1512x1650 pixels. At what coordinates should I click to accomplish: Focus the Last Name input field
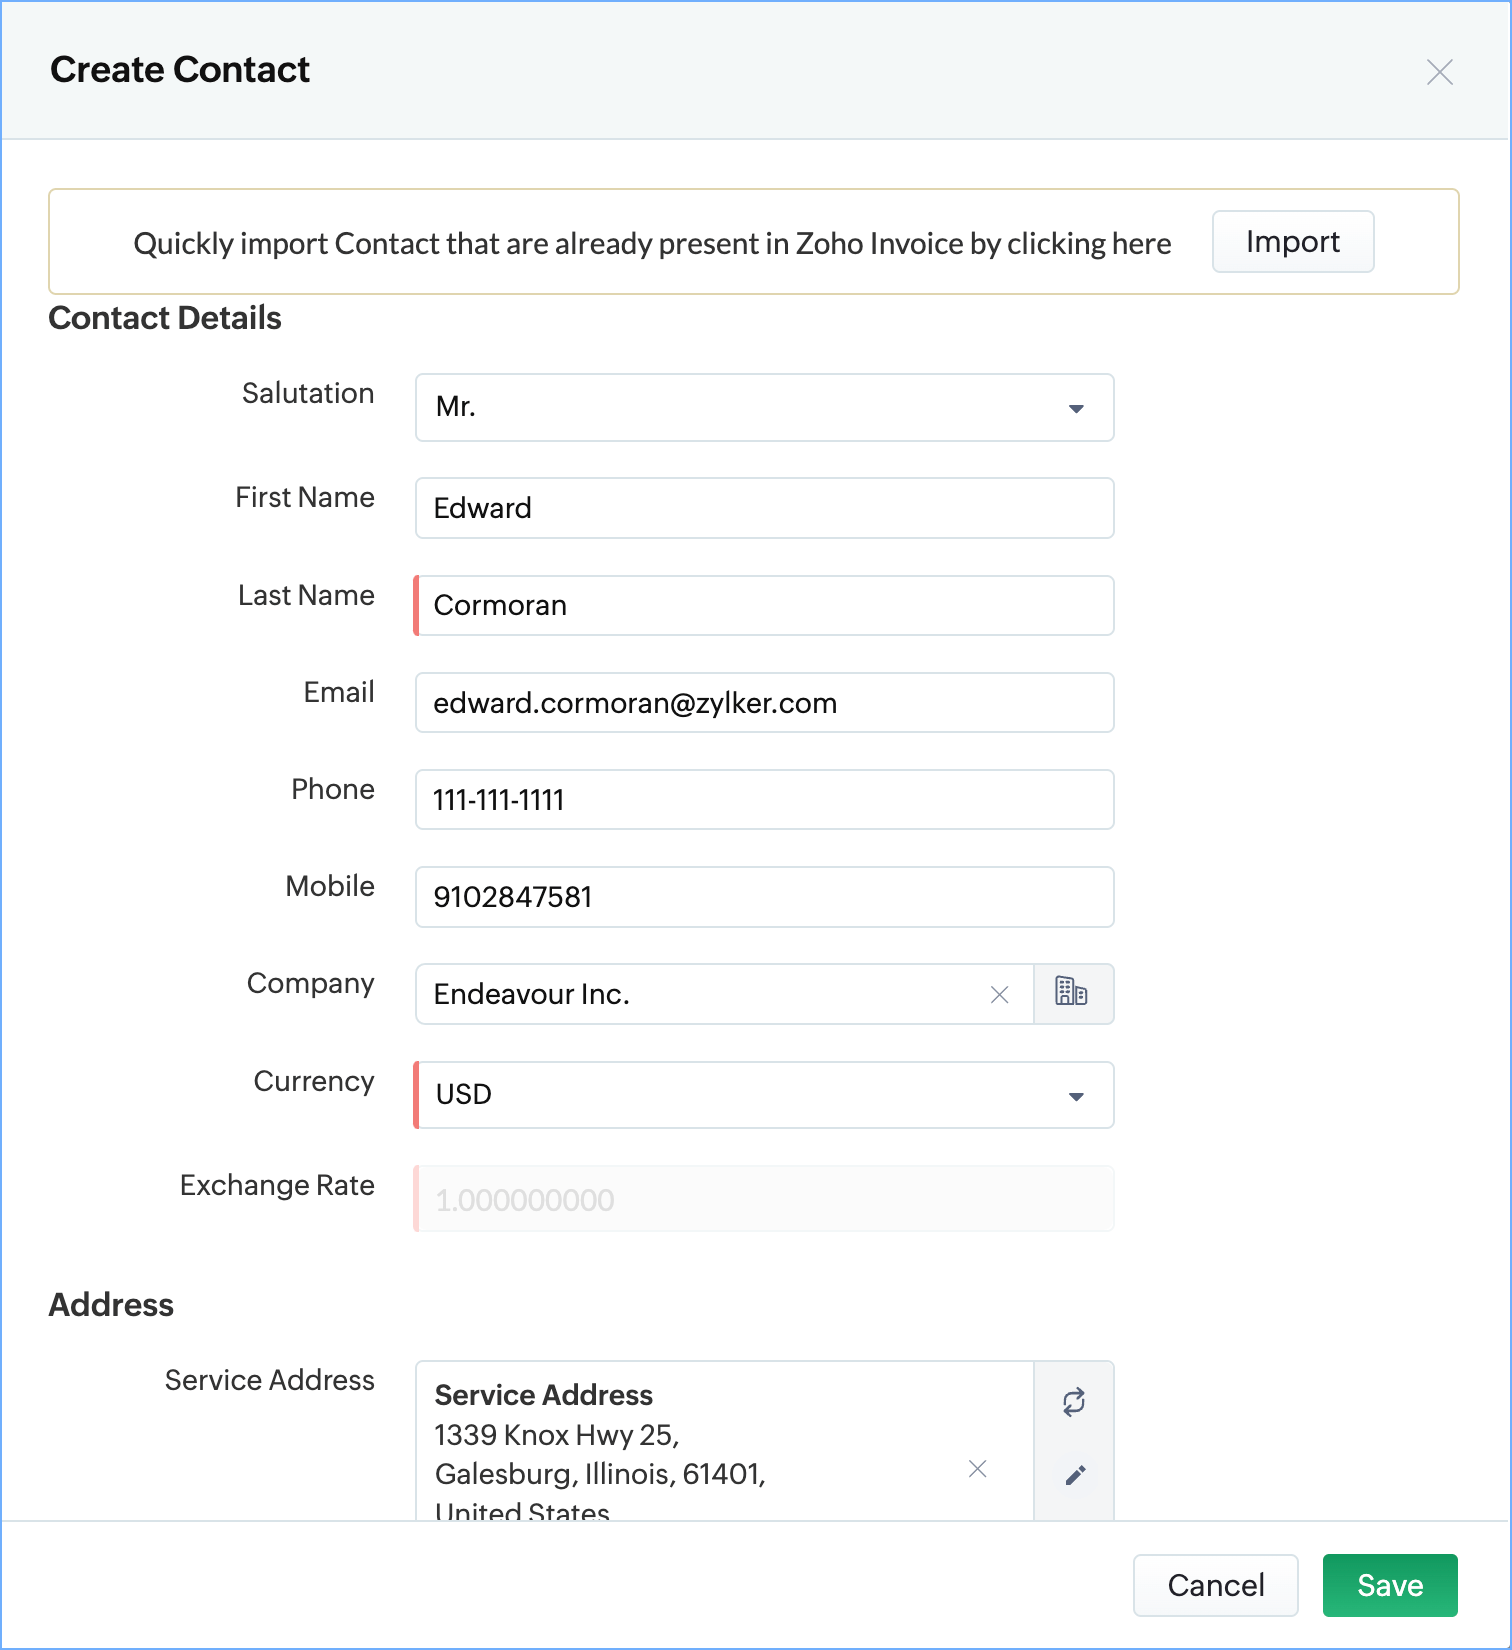click(x=764, y=605)
